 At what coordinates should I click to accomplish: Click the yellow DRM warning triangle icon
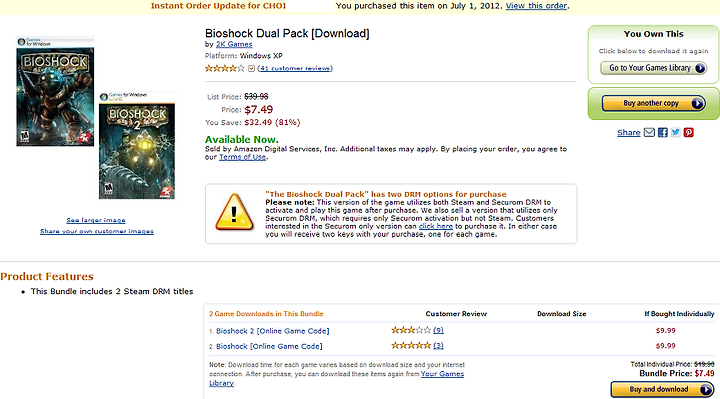point(234,212)
